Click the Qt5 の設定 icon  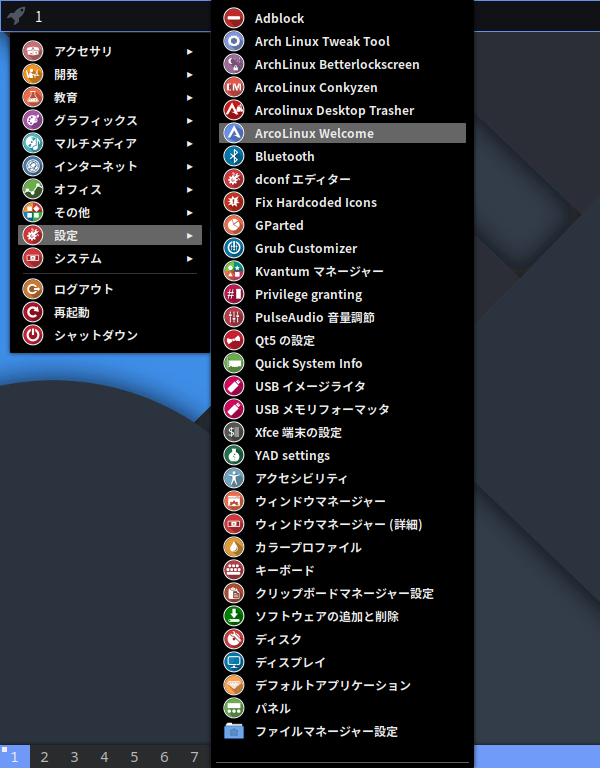234,340
